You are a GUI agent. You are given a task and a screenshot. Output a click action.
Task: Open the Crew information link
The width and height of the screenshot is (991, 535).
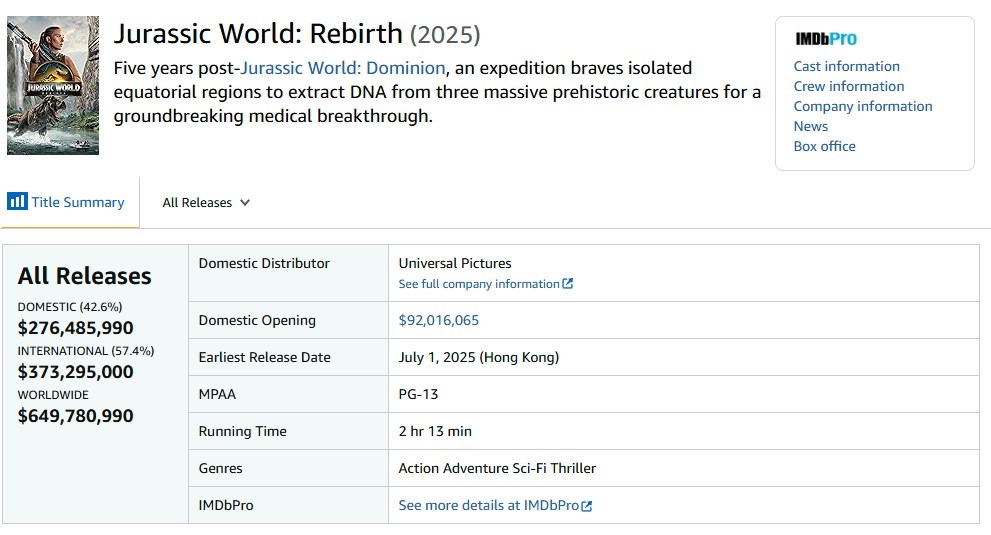coord(849,86)
